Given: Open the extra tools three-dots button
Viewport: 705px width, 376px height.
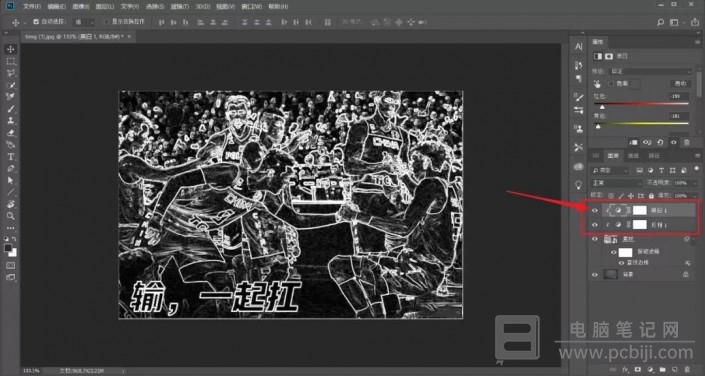Looking at the screenshot, I should point(10,228).
